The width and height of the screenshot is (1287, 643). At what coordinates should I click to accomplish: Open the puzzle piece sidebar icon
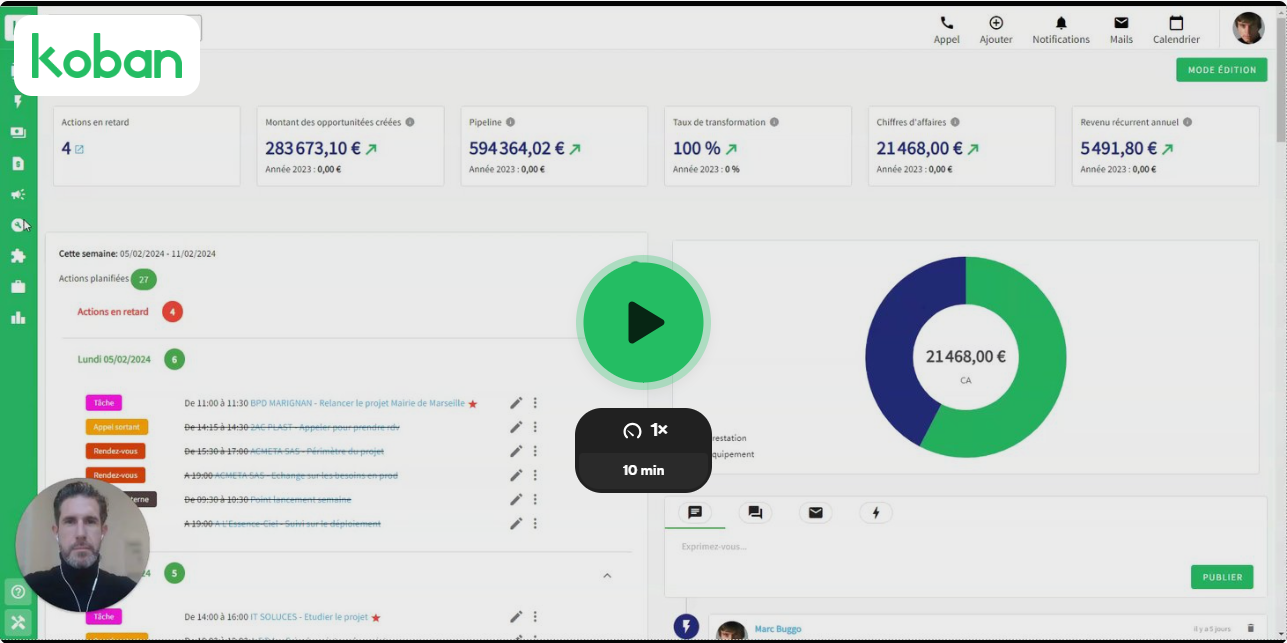point(18,256)
